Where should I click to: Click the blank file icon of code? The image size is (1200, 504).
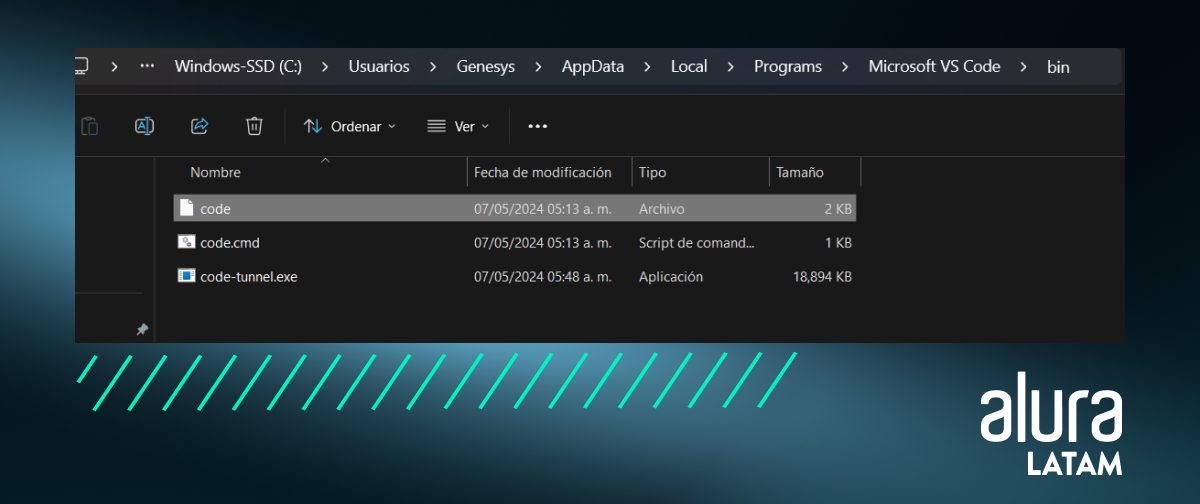tap(186, 208)
